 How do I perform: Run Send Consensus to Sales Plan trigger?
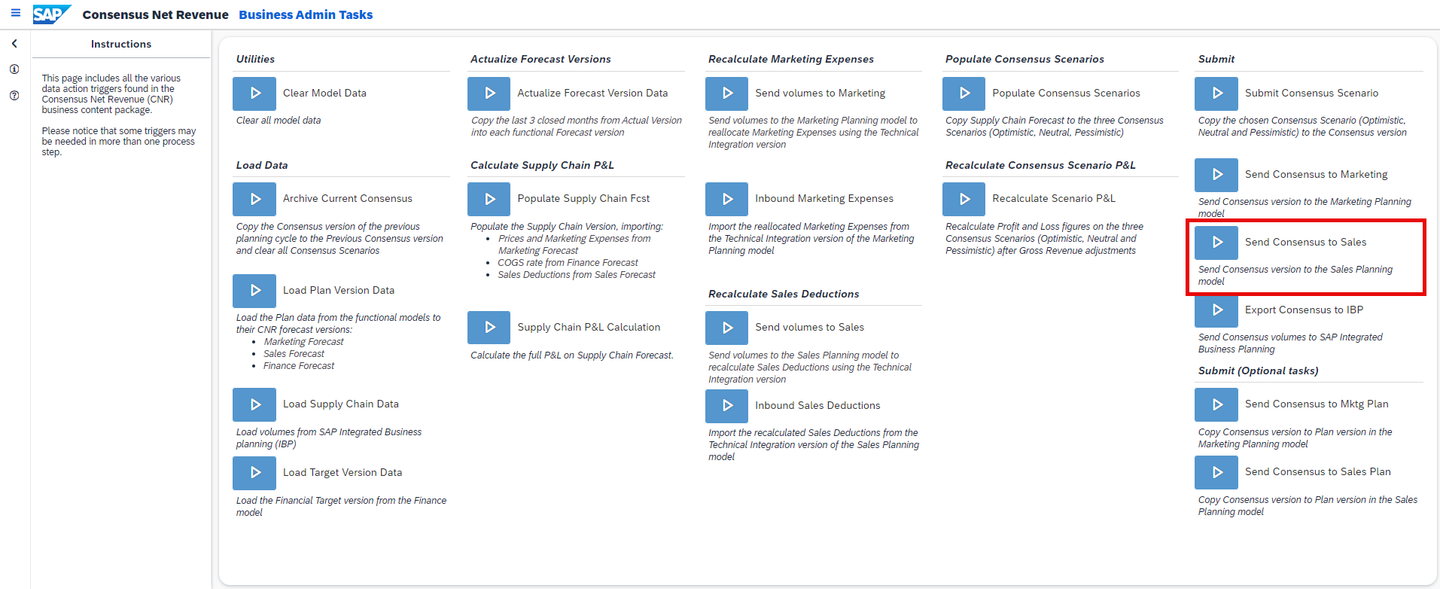[x=1217, y=472]
